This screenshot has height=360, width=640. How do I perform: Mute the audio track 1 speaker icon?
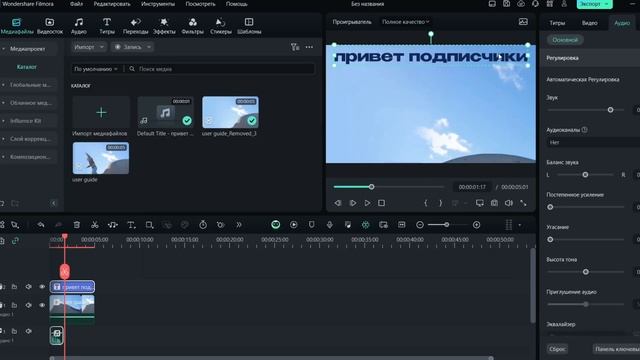point(29,331)
